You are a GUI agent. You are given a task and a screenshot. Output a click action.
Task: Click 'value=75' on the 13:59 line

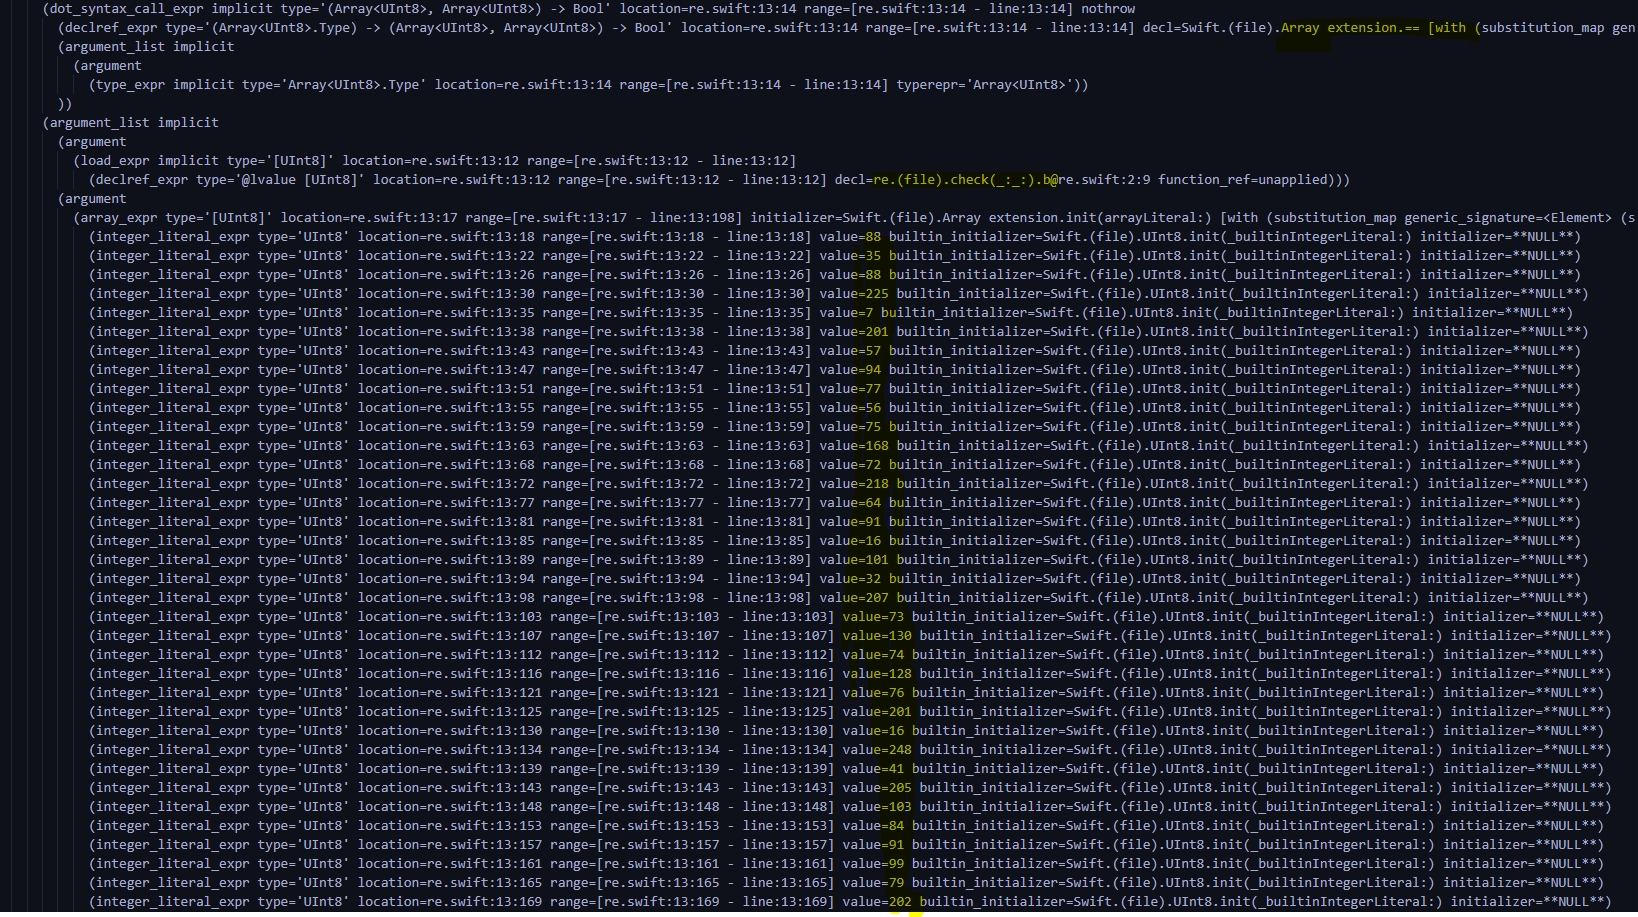850,426
